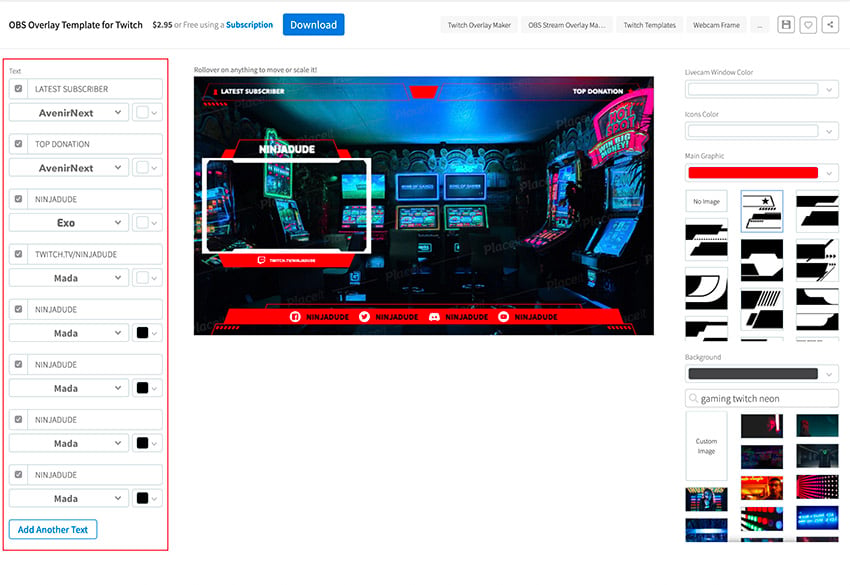Click the heart favorite icon
This screenshot has width=850, height=585.
click(x=808, y=24)
